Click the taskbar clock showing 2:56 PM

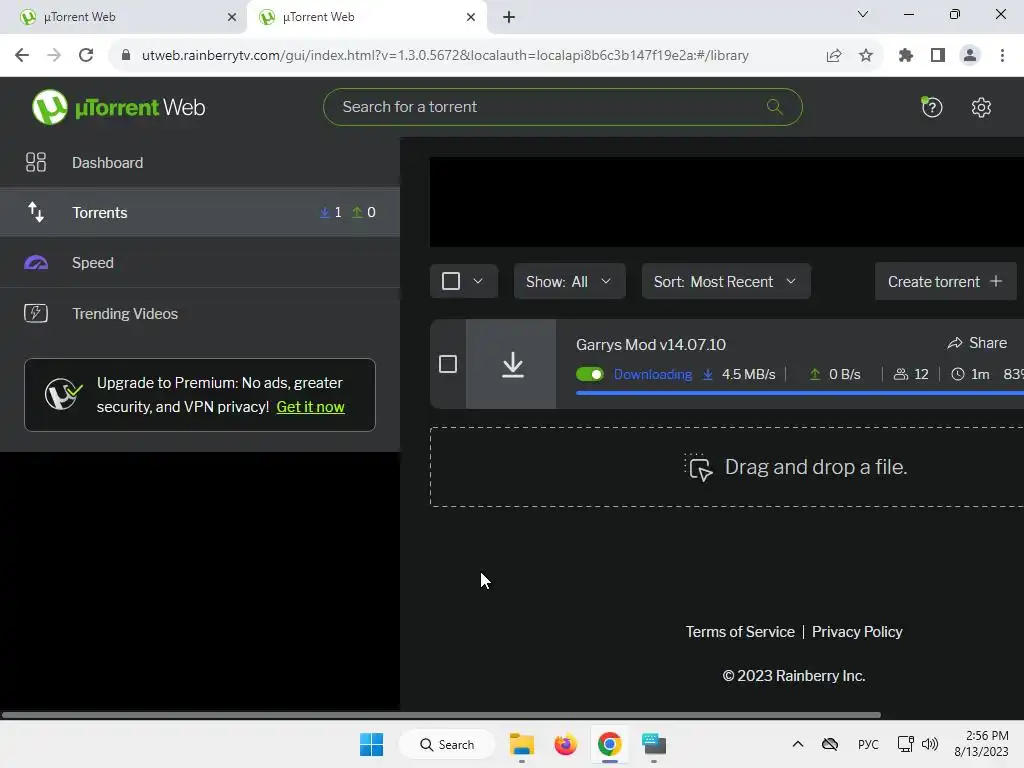click(x=982, y=744)
